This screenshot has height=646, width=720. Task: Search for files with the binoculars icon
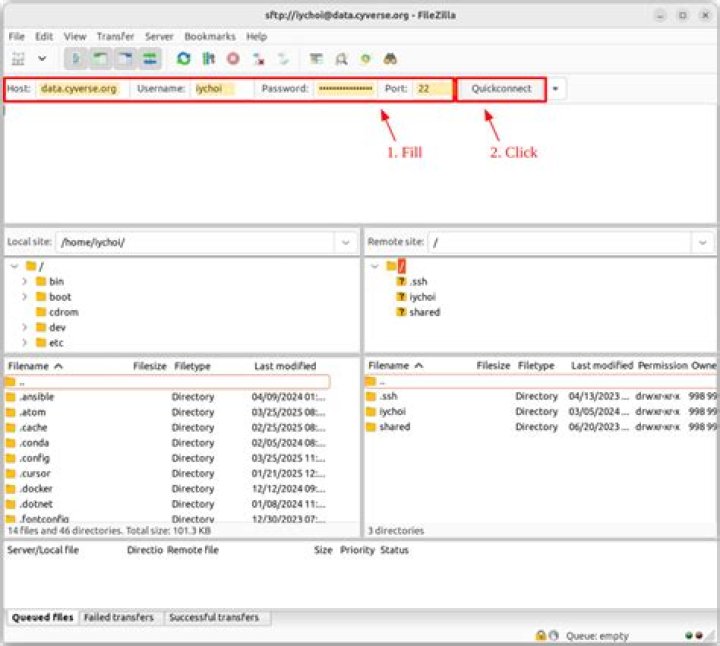390,59
